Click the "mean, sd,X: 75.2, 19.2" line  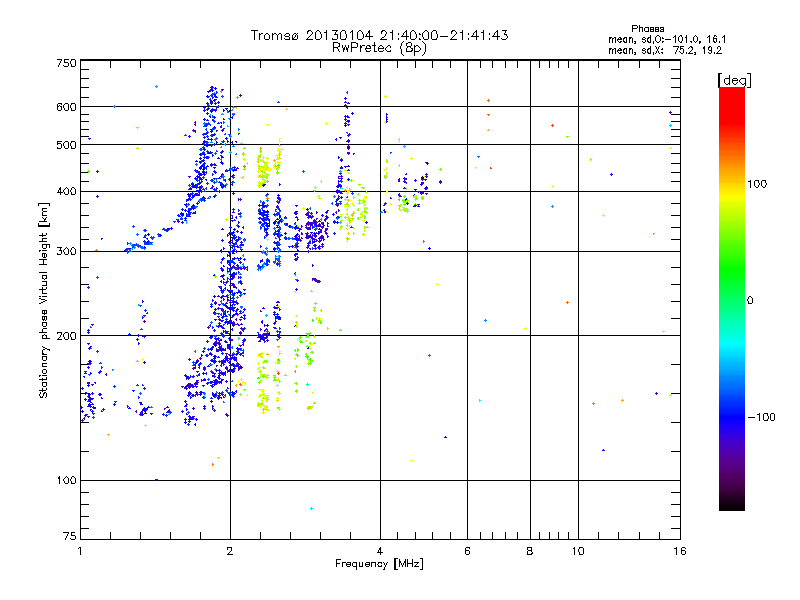click(665, 50)
